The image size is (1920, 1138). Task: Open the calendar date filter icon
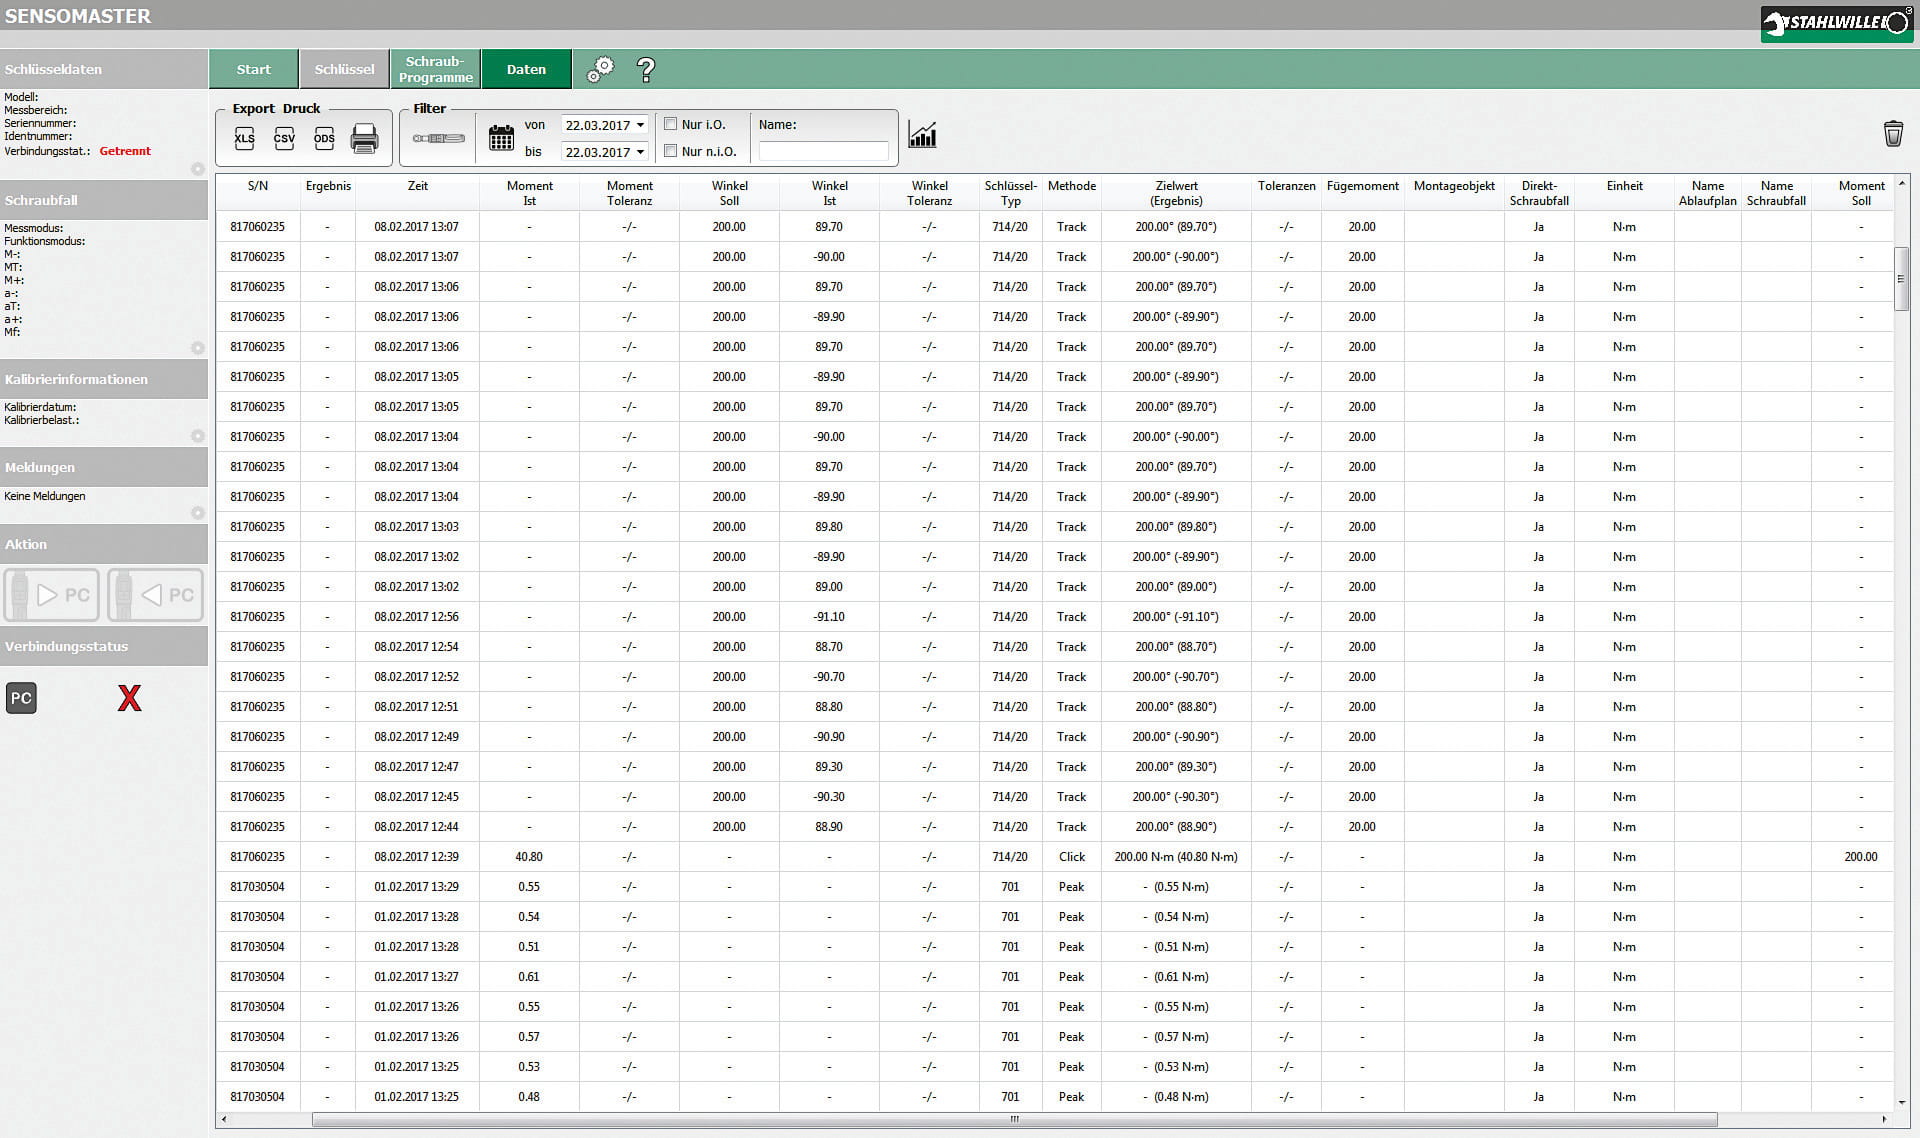point(501,138)
